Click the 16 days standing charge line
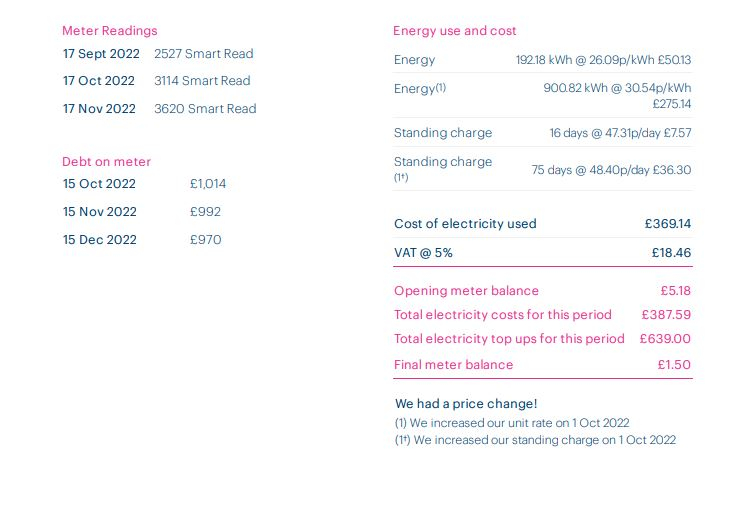This screenshot has height=512, width=751. (x=543, y=133)
